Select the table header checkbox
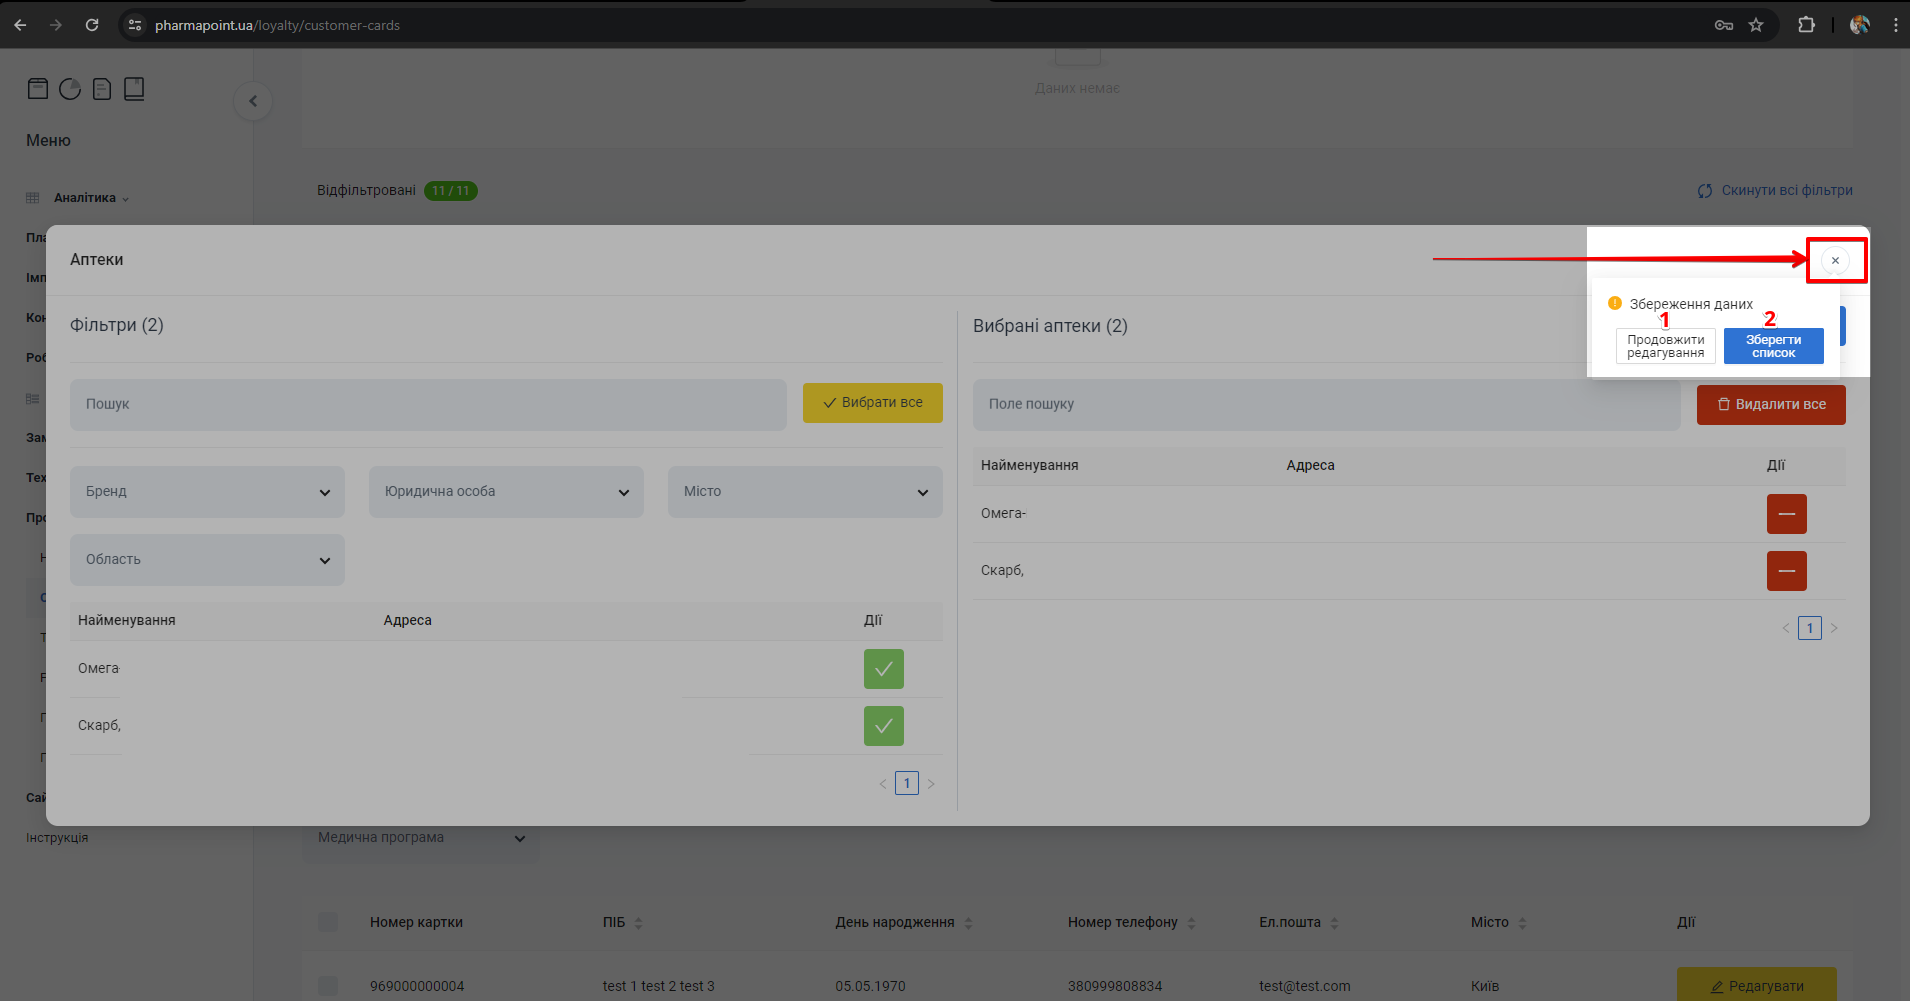This screenshot has width=1910, height=1001. (328, 922)
